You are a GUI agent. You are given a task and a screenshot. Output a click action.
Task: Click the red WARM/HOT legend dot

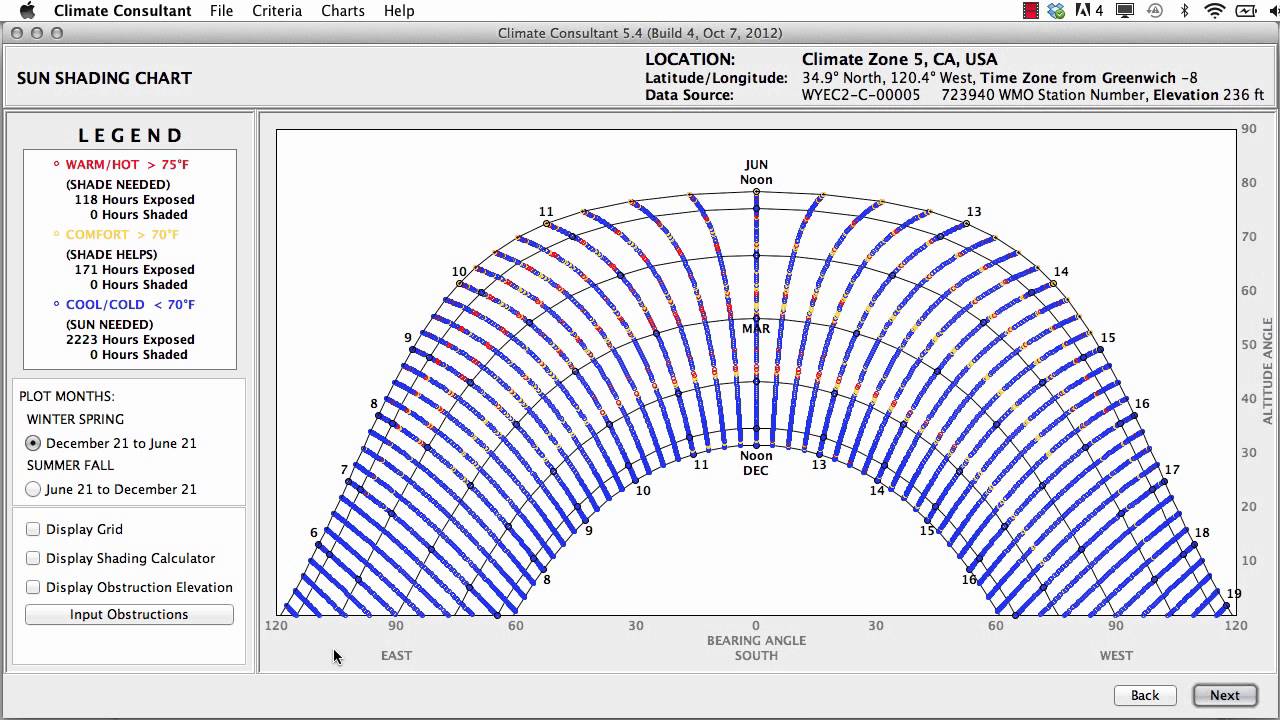[57, 163]
